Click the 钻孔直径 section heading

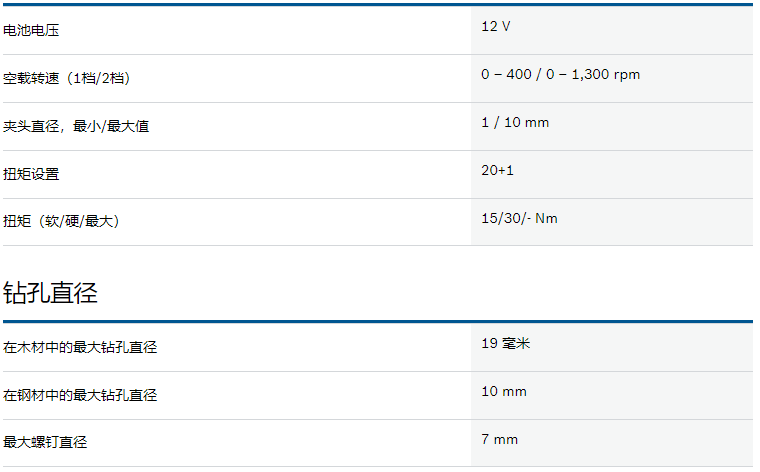pos(50,293)
